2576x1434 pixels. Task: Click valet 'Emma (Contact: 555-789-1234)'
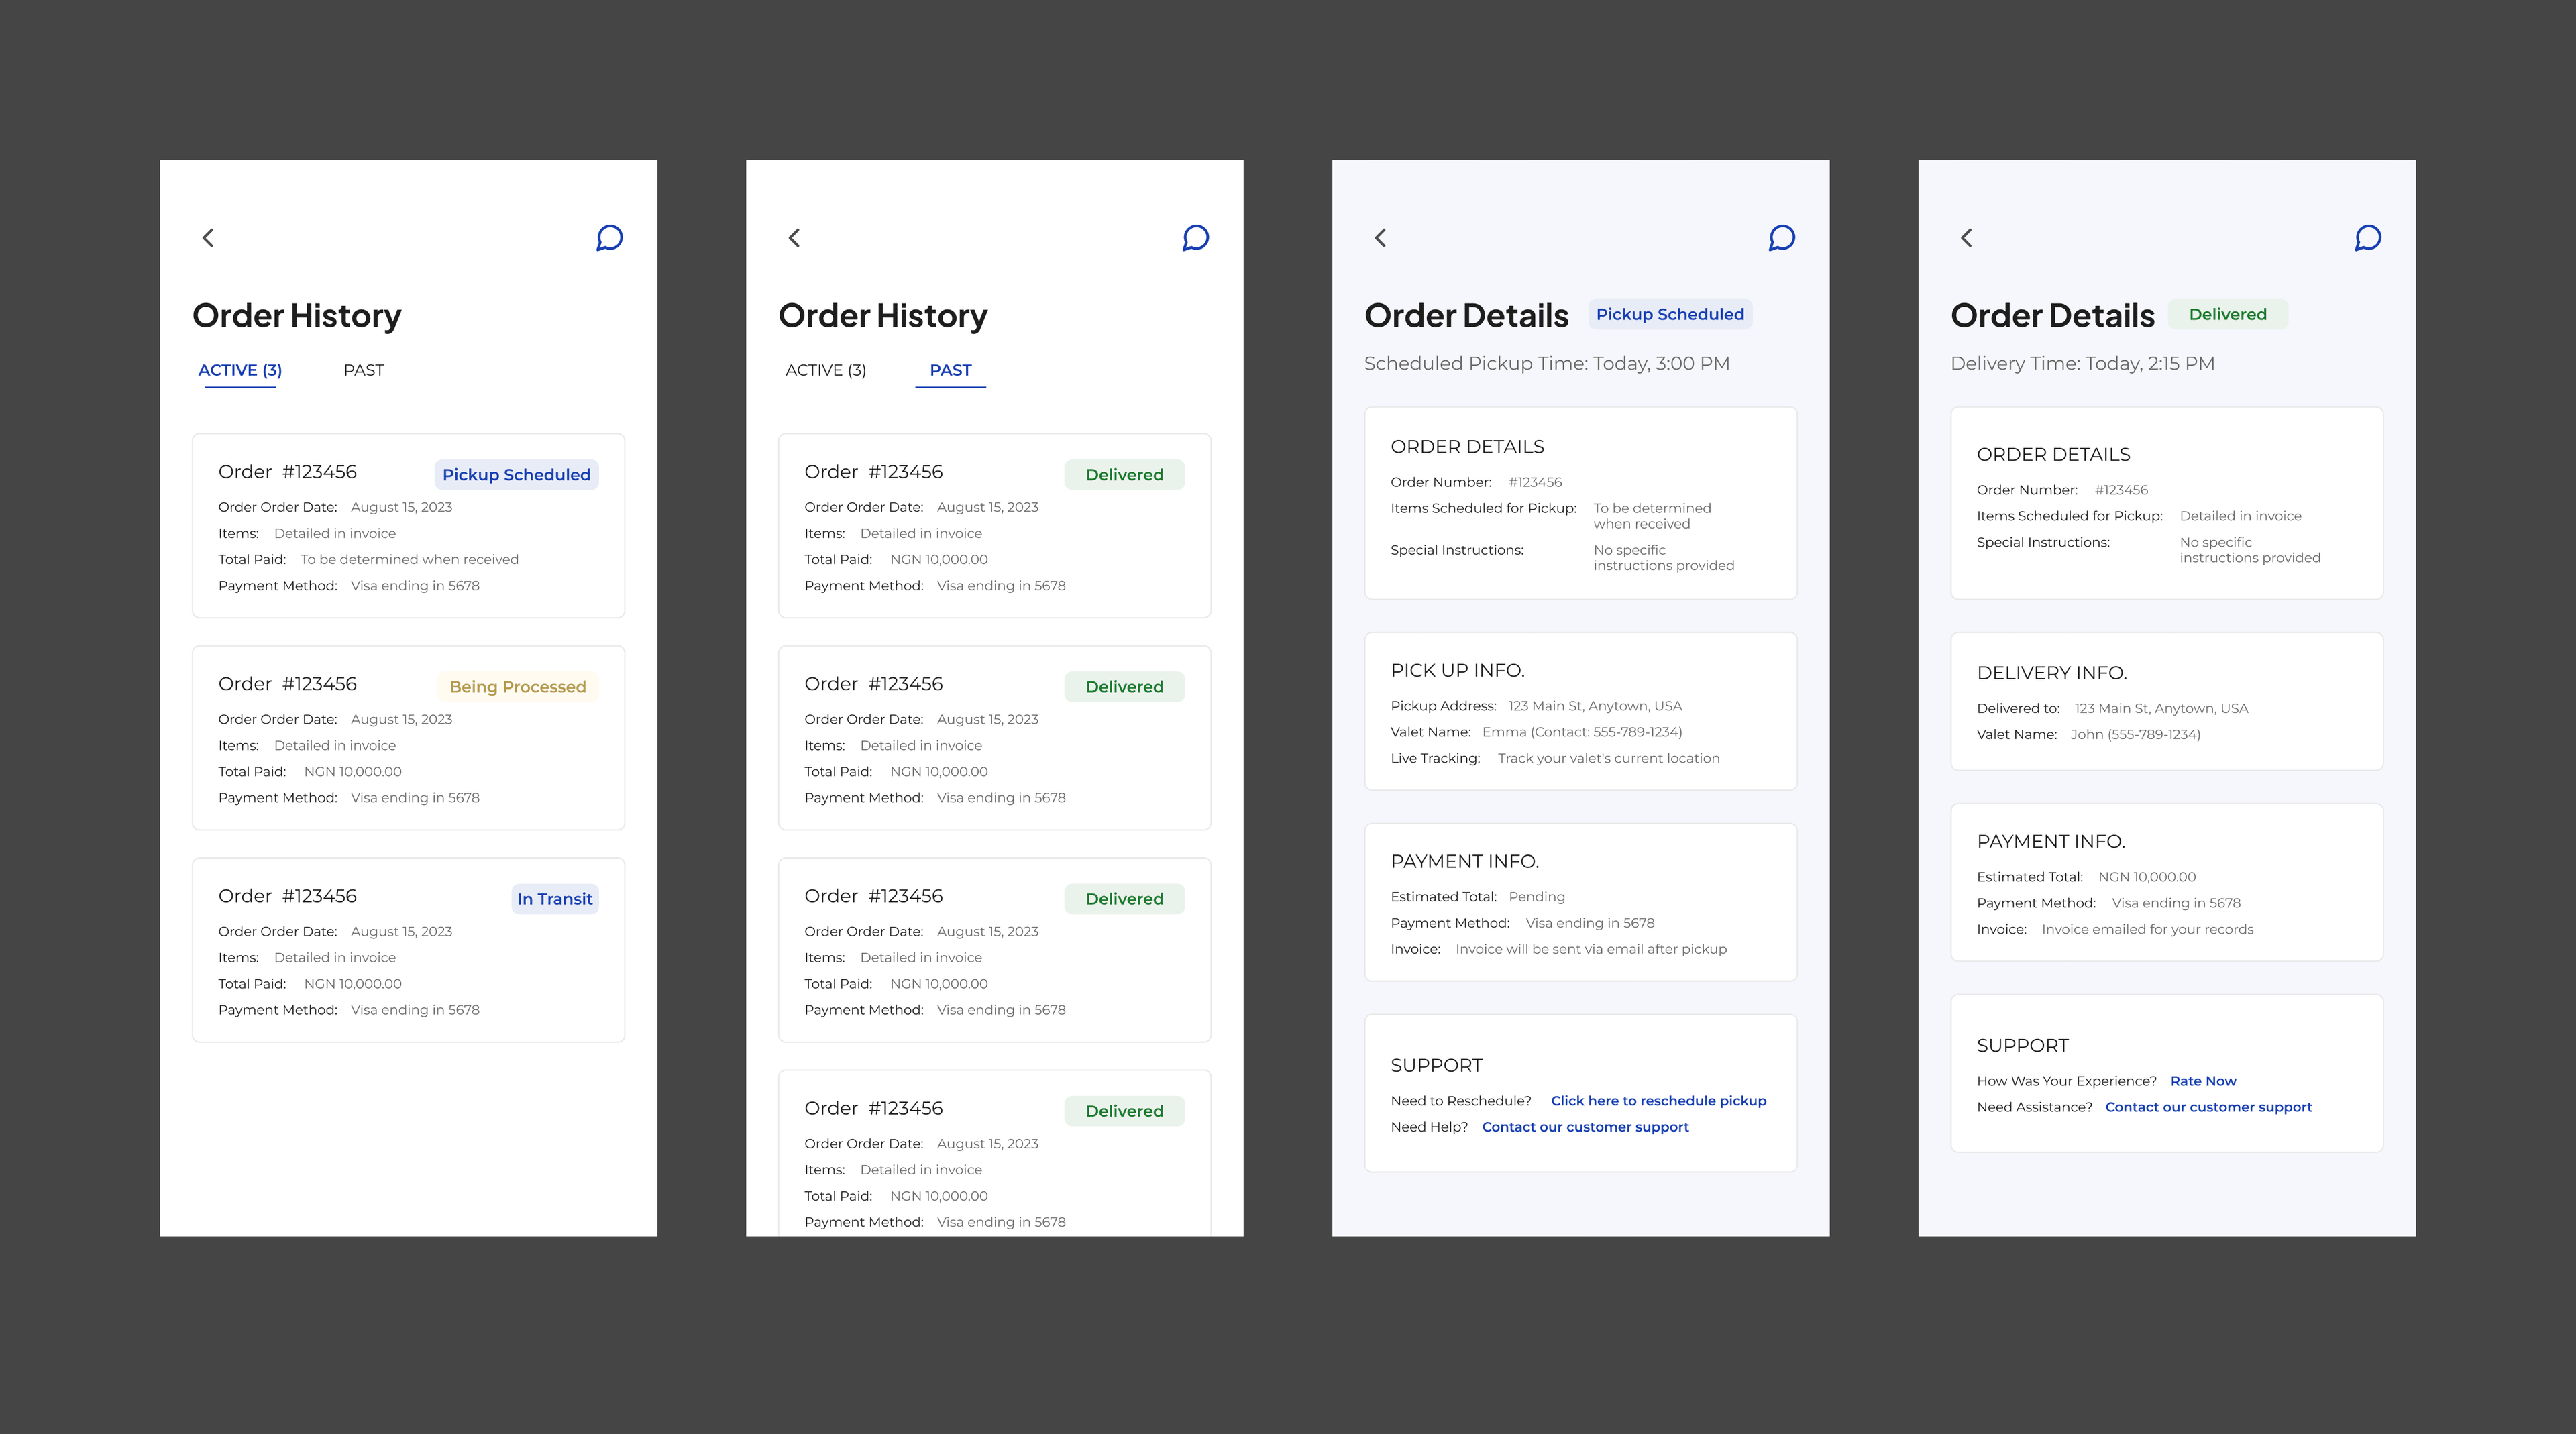[x=1582, y=732]
